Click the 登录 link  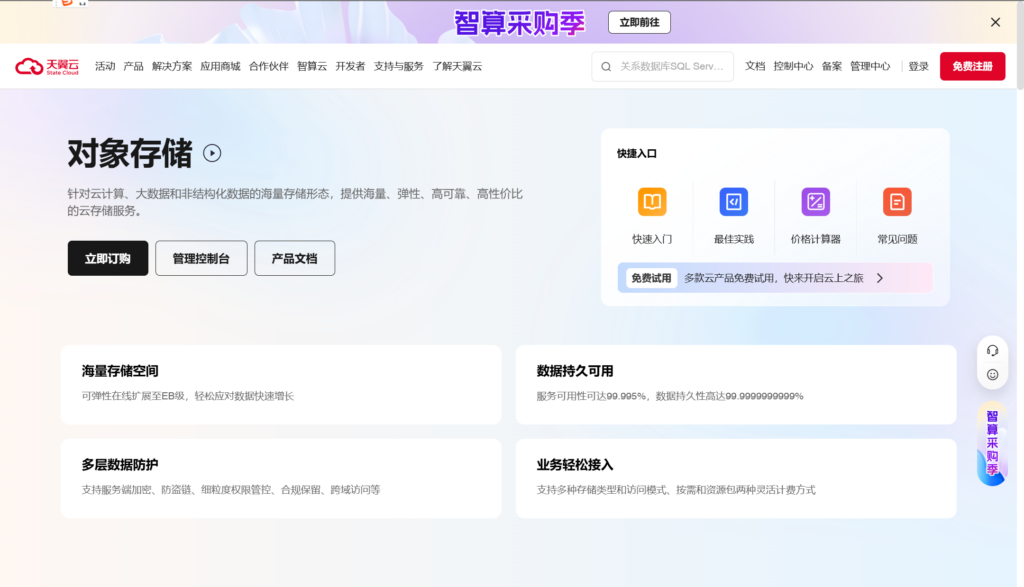click(x=918, y=67)
